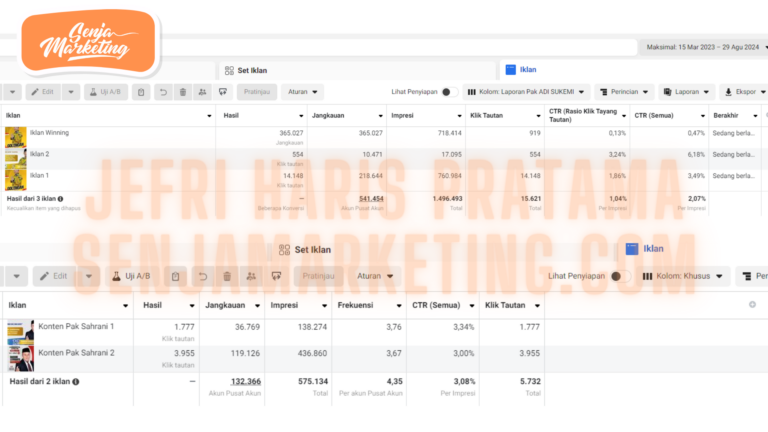Open Kolom: Laporan Pak ADI SUKEMI dropdown
768x432 pixels.
pyautogui.click(x=527, y=92)
